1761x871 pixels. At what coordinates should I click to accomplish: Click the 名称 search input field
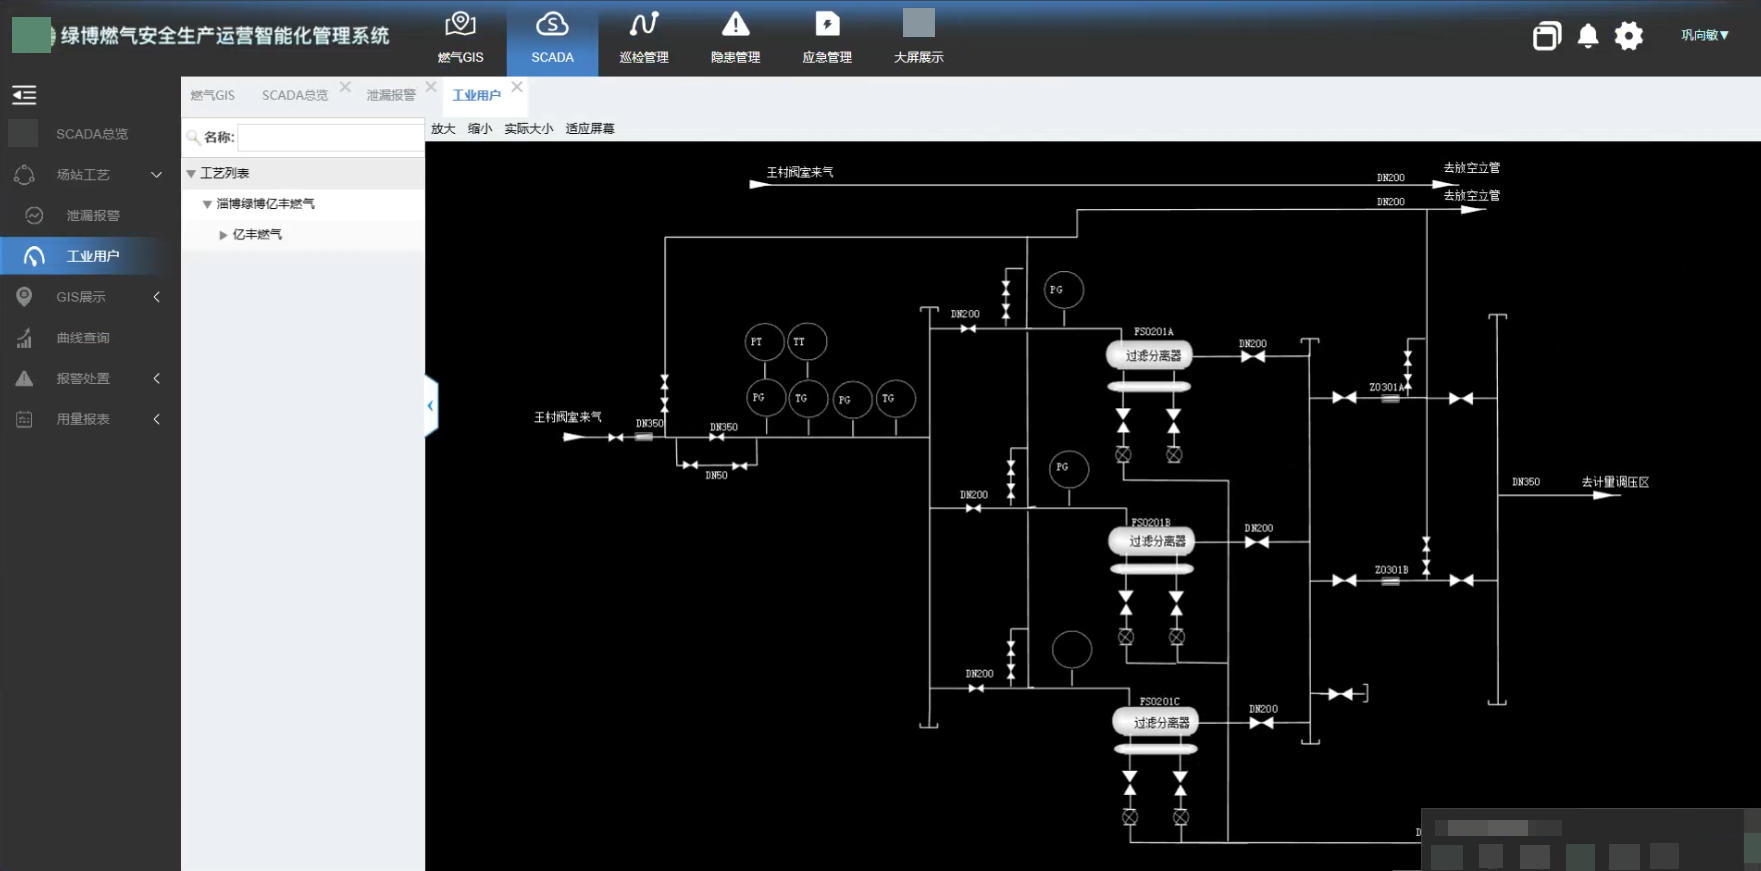330,137
